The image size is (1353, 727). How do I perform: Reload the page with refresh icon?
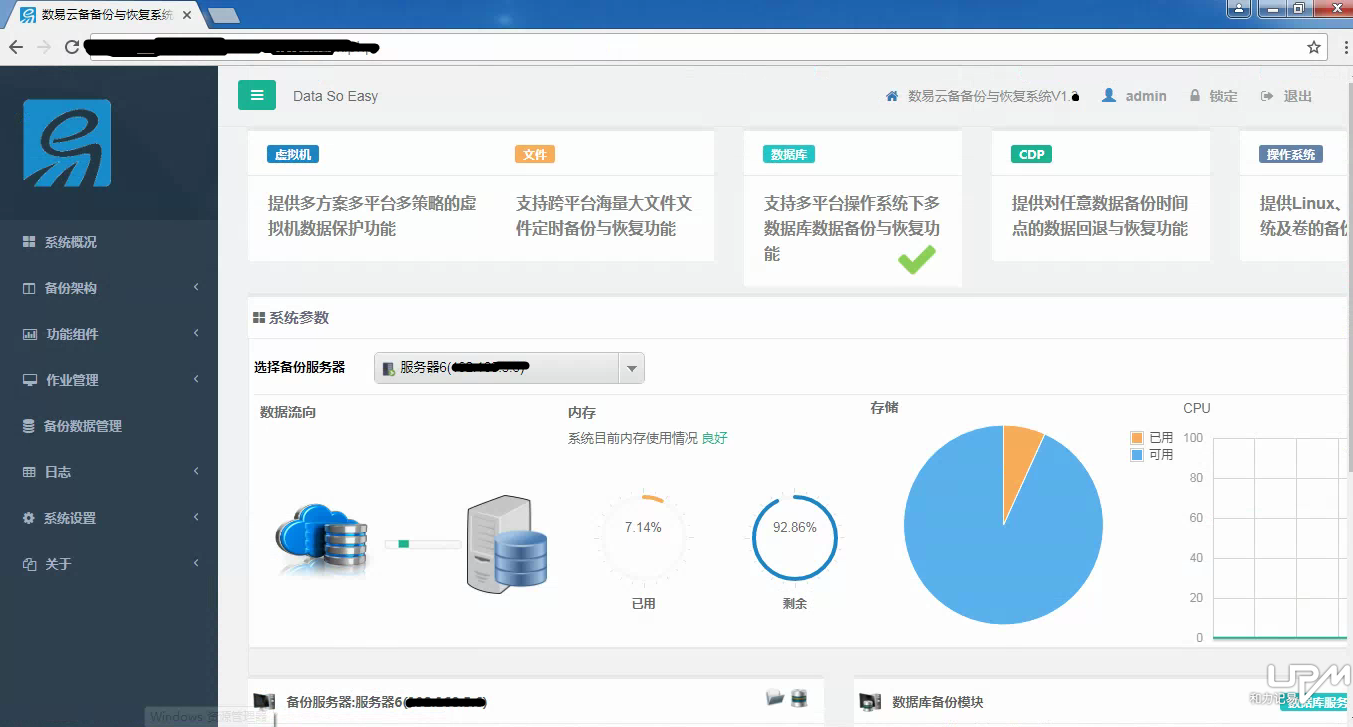tap(72, 47)
